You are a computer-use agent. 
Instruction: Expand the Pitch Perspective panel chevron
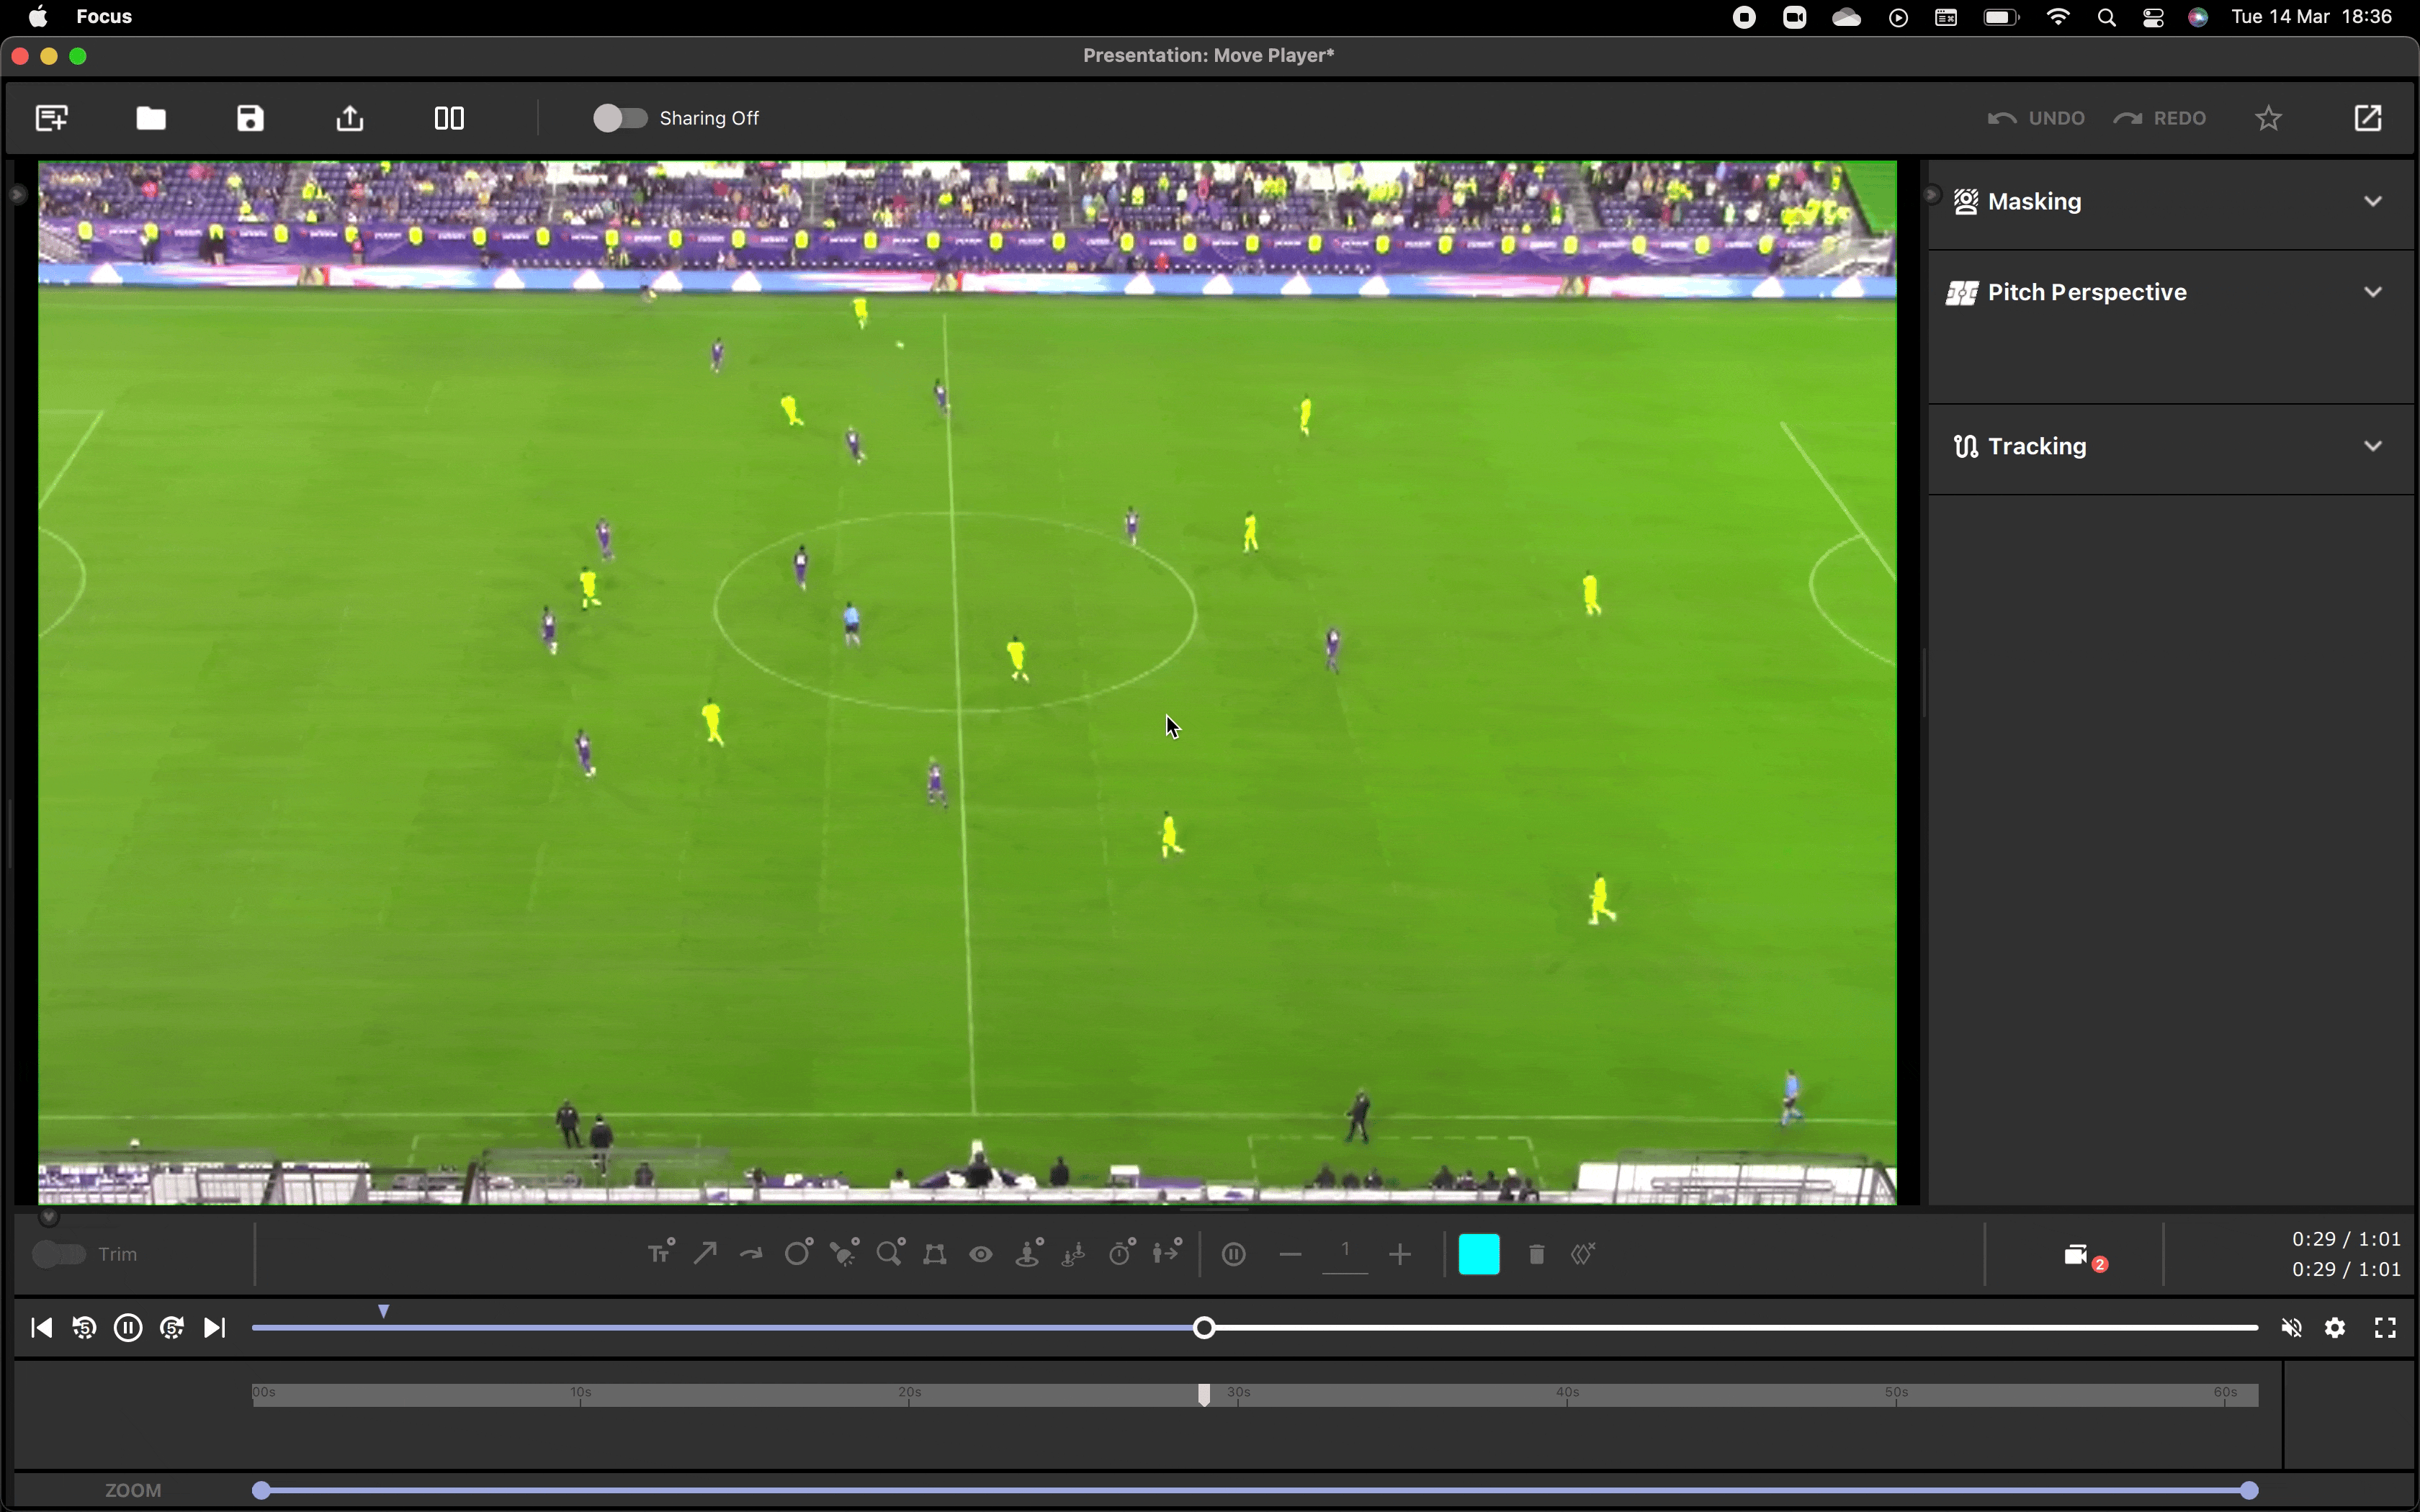pyautogui.click(x=2373, y=292)
